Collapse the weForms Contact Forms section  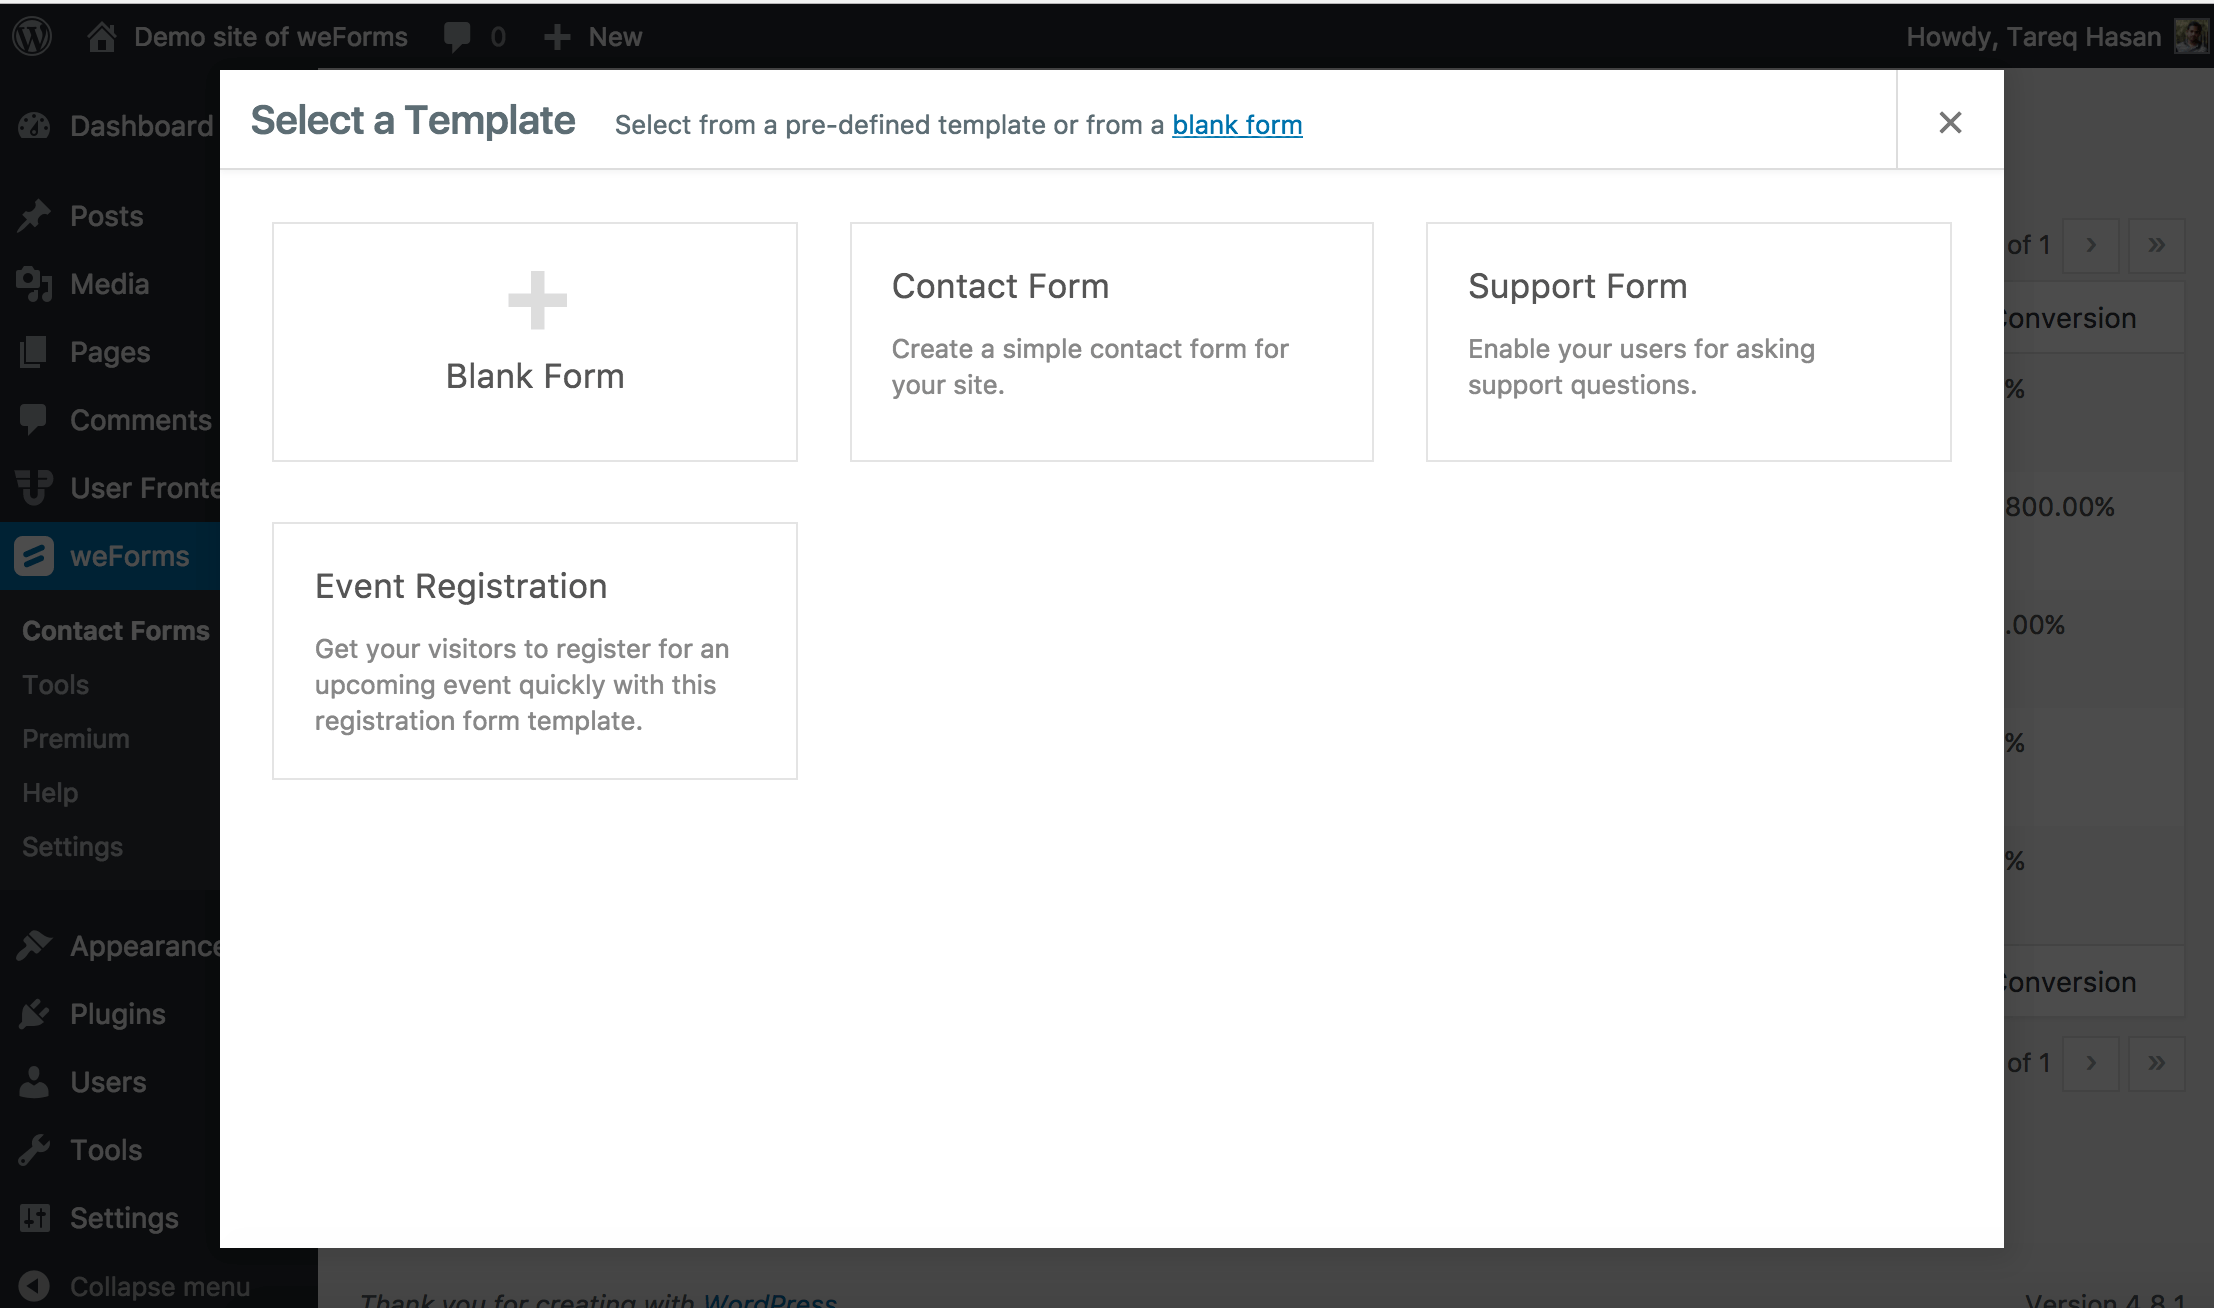click(129, 556)
